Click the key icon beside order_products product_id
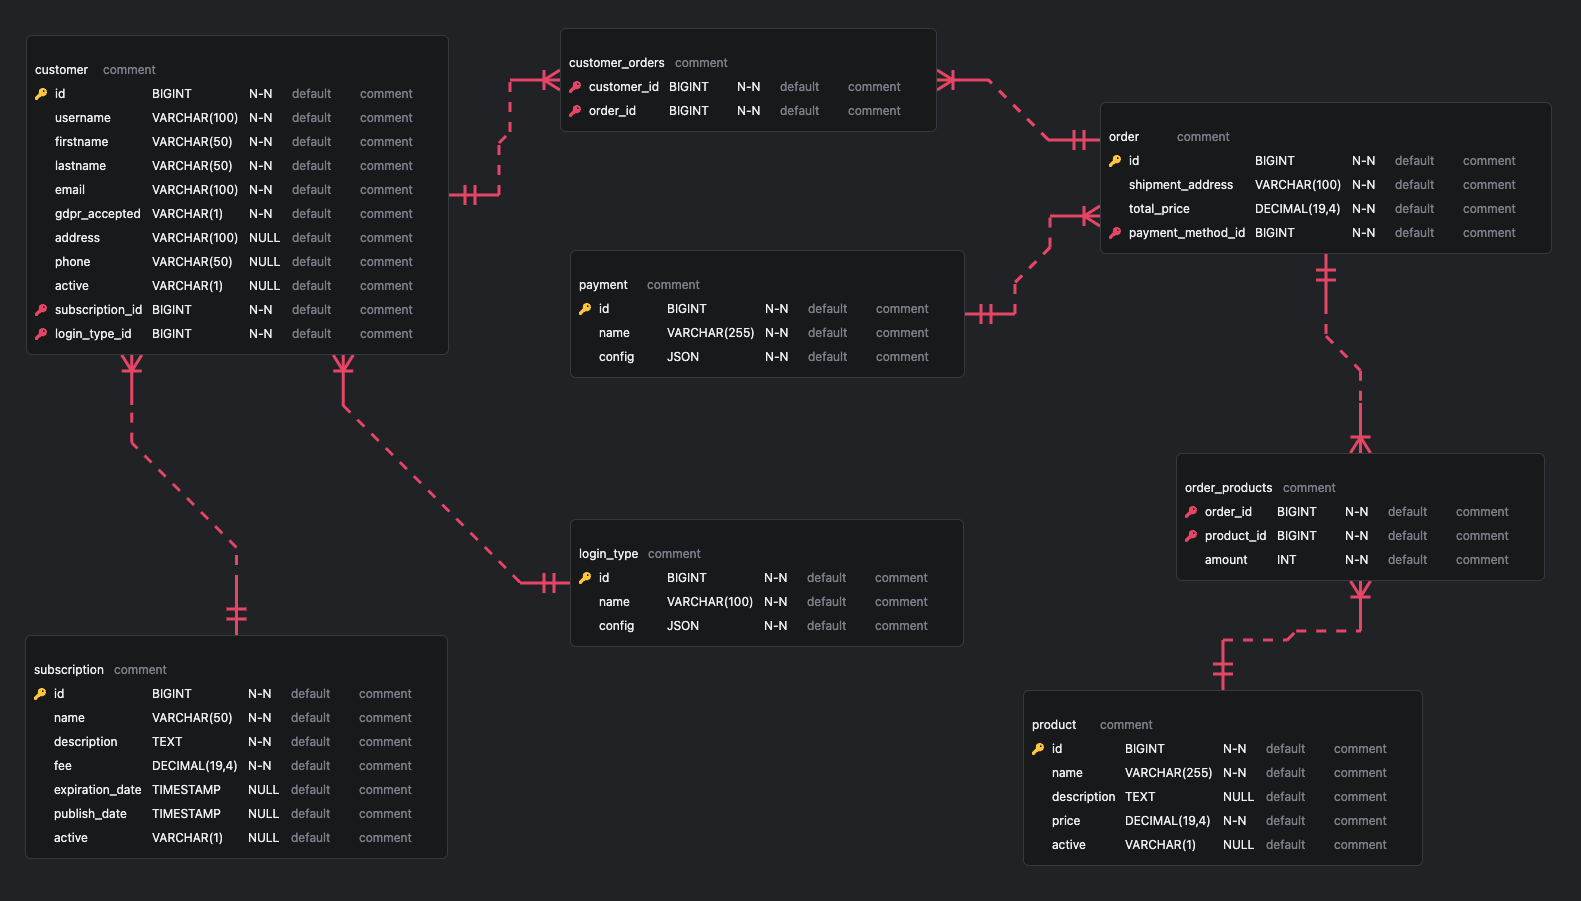 pos(1191,536)
